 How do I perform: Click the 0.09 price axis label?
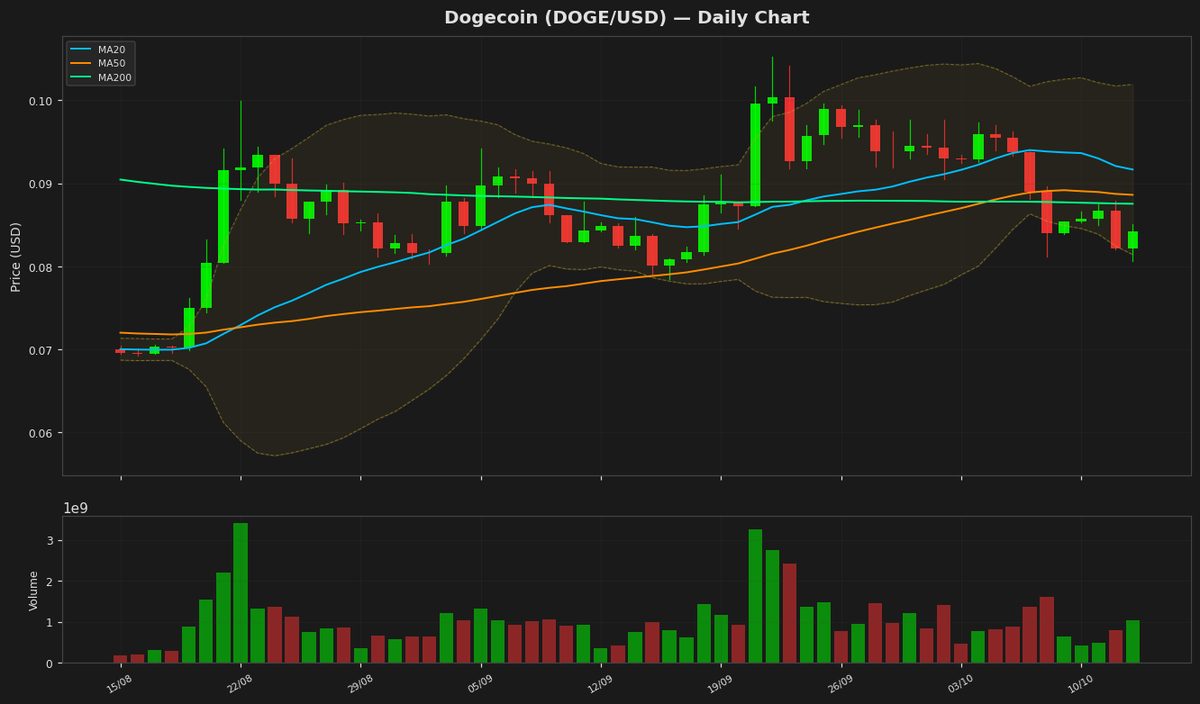(40, 185)
